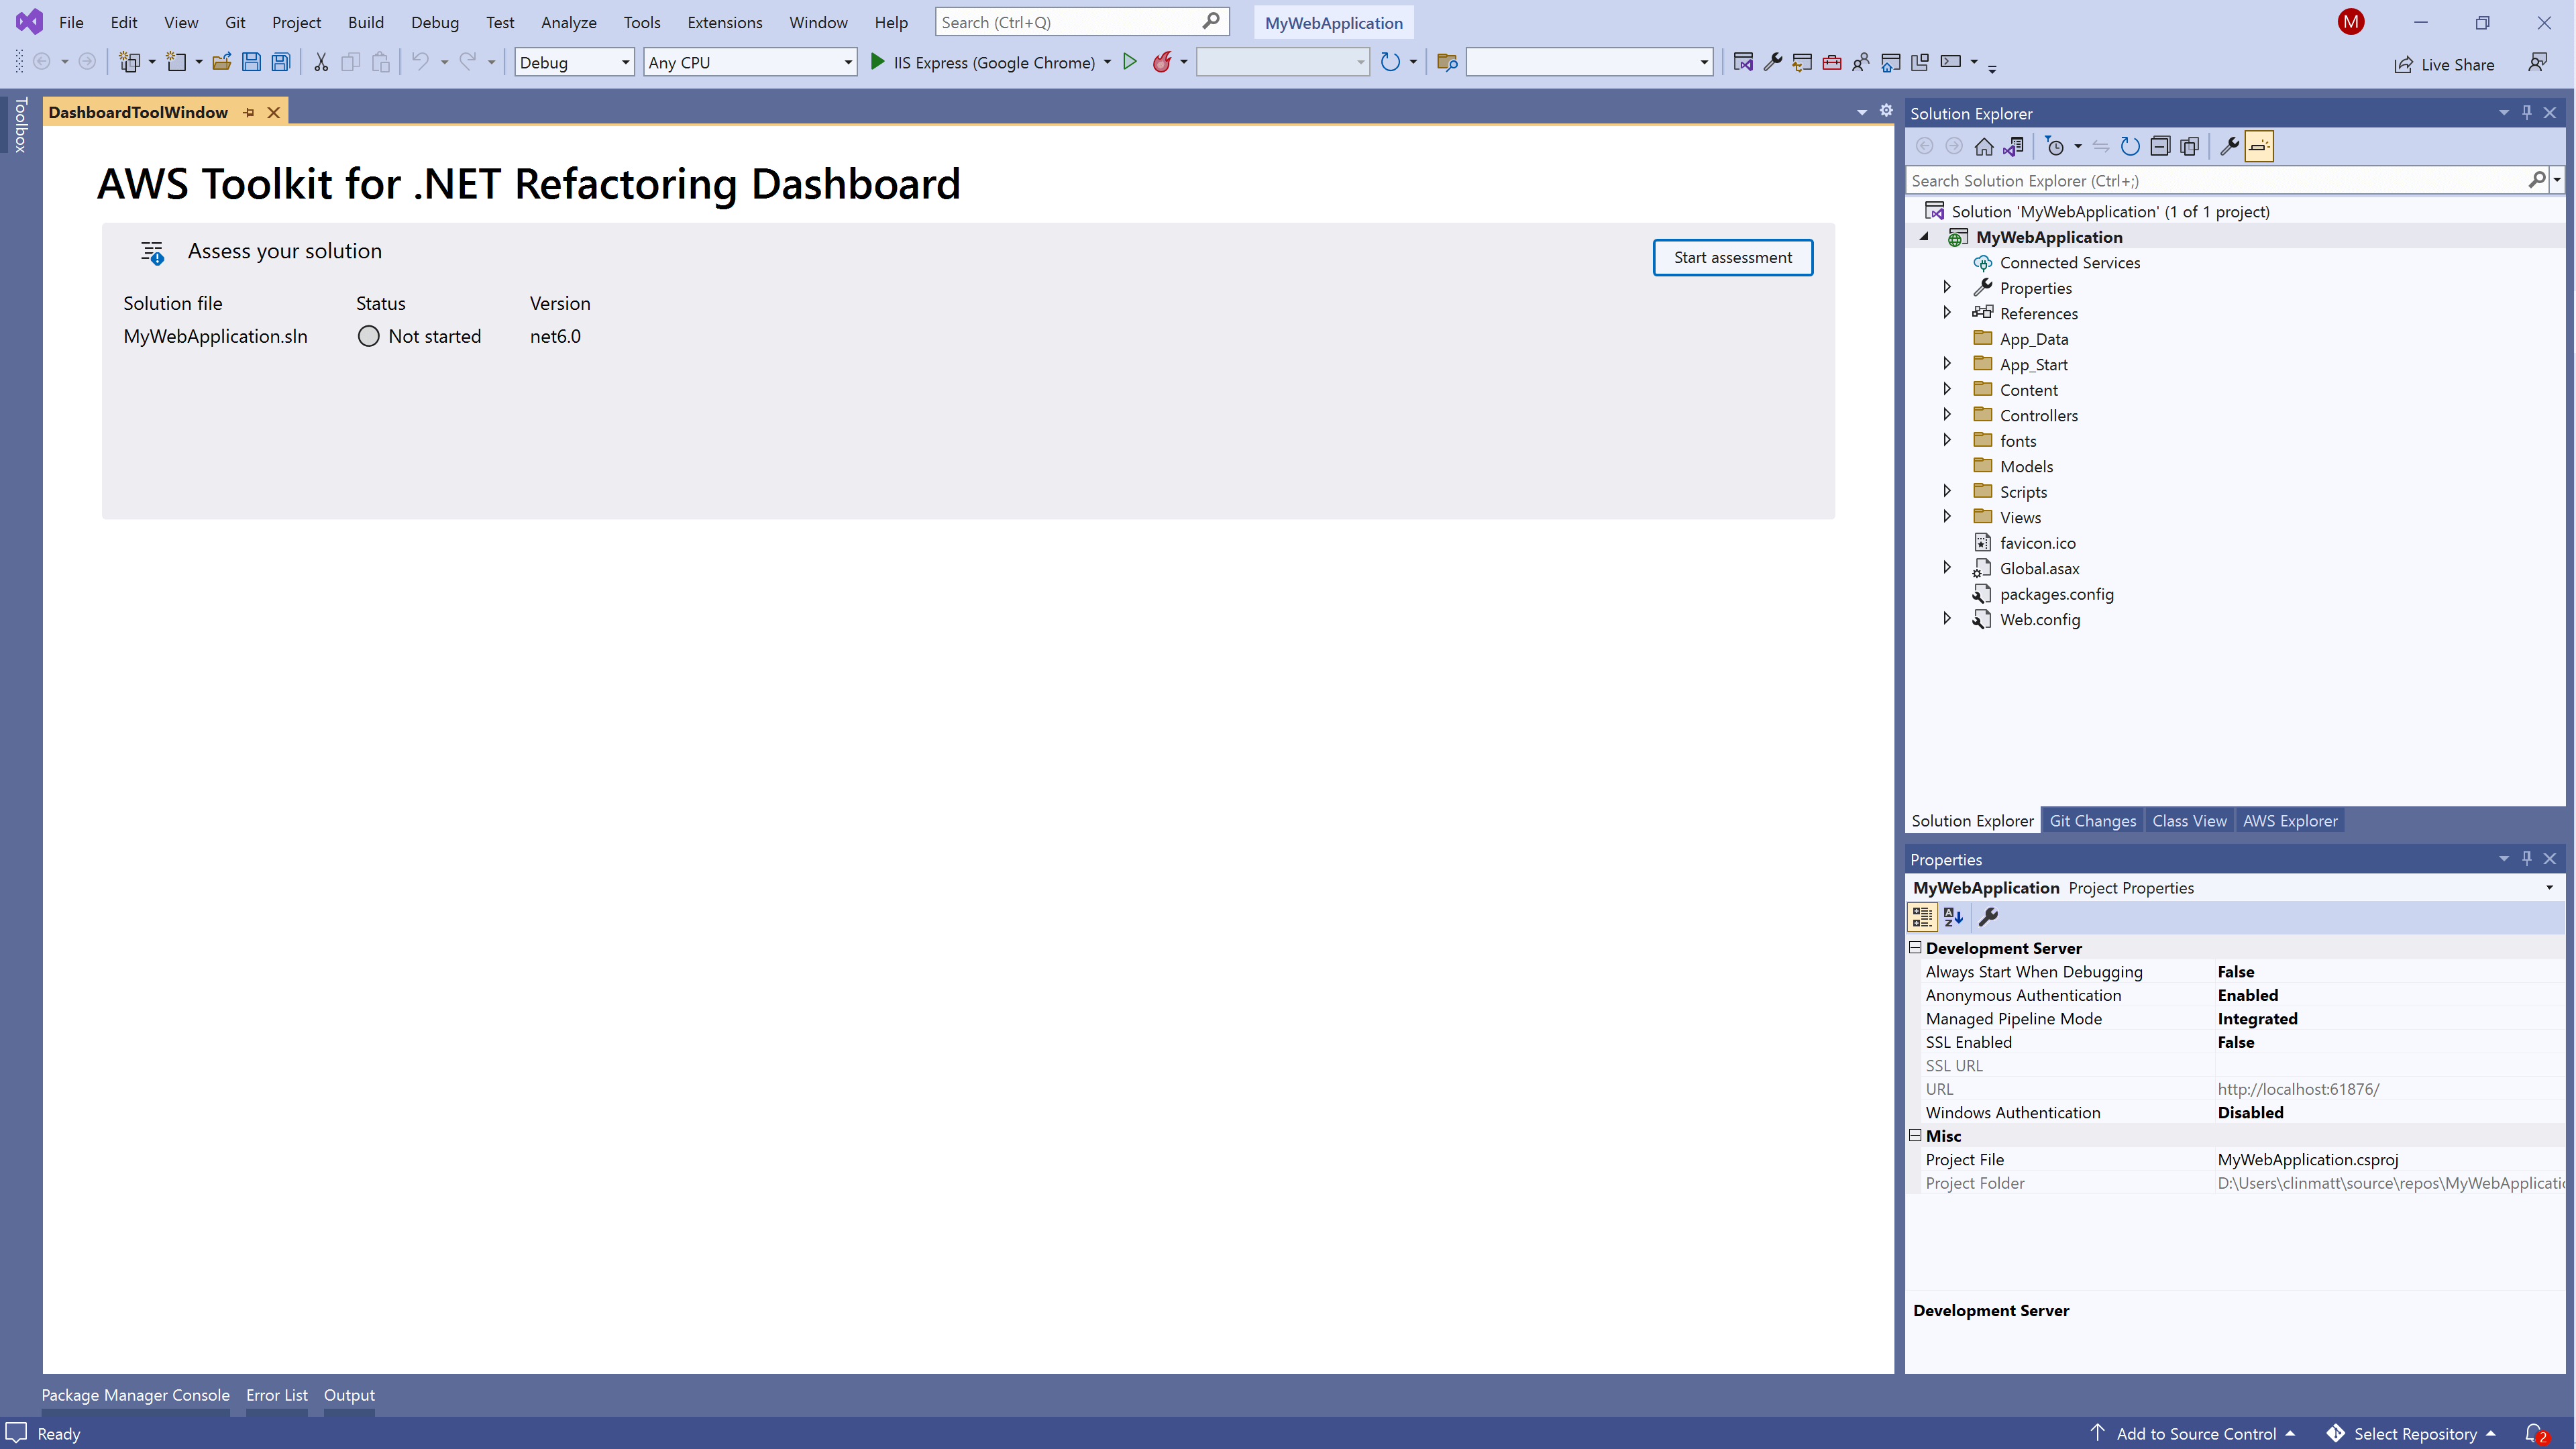Viewport: 2576px width, 1449px height.
Task: Click the Start assessment button
Action: (x=1732, y=258)
